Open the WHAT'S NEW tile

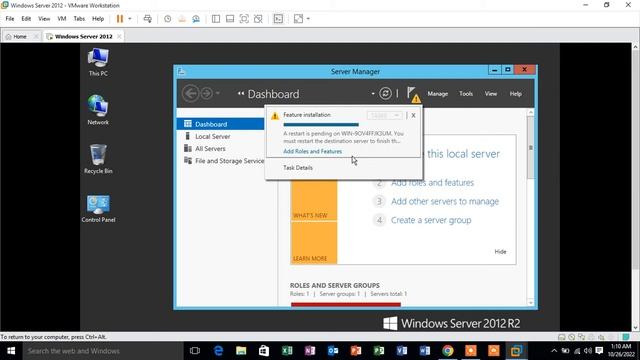[x=314, y=201]
